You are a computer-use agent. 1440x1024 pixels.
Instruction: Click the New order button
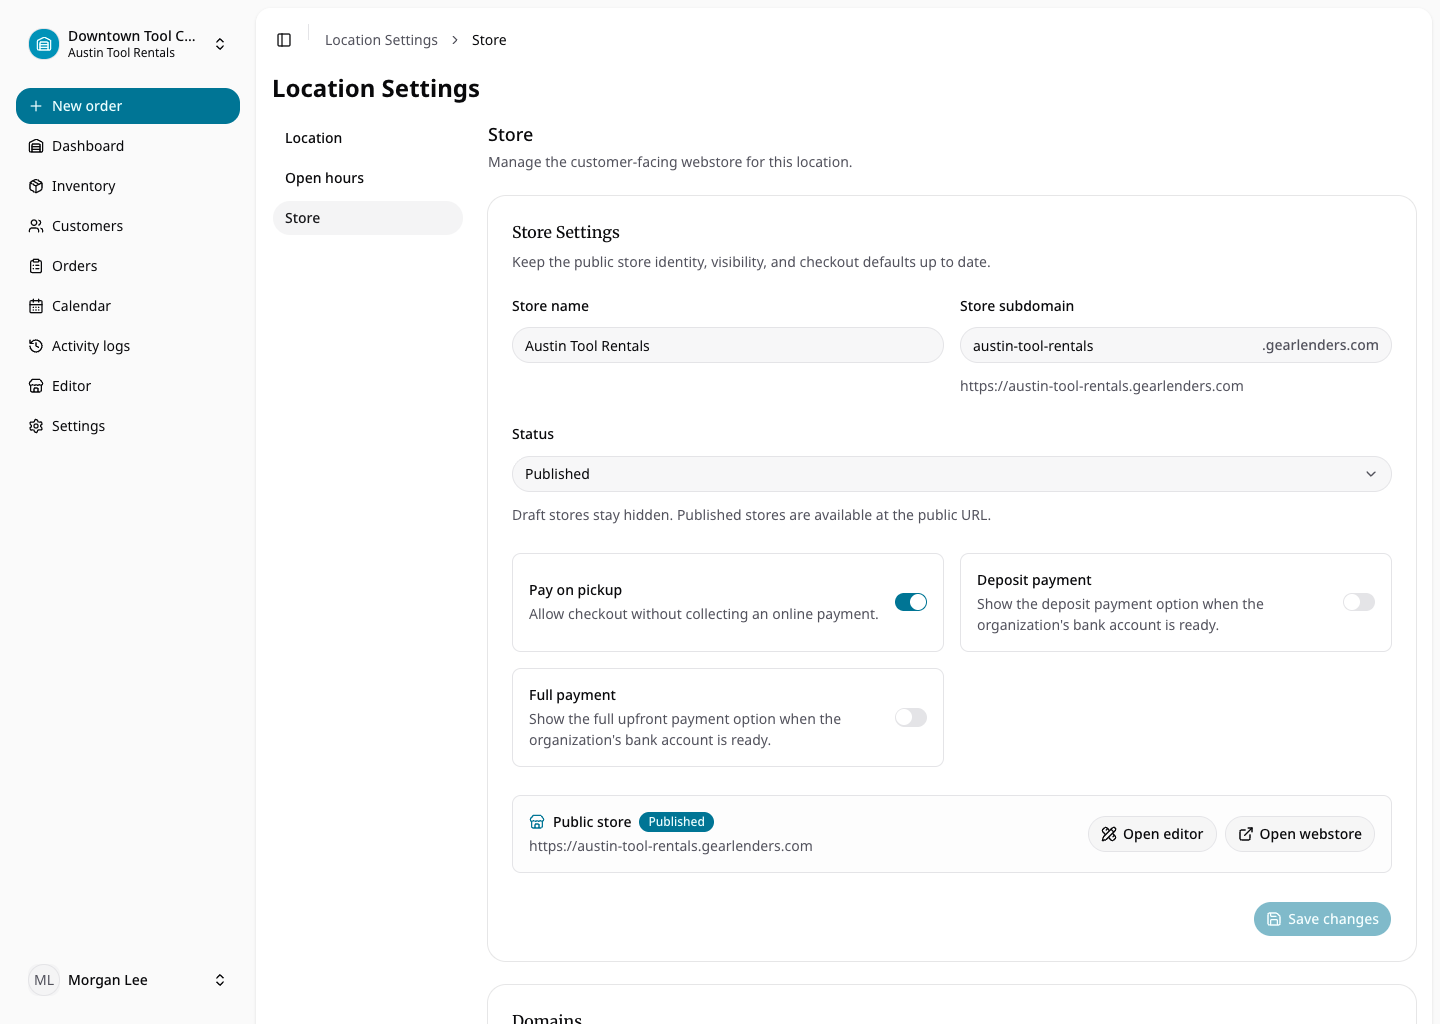pos(128,106)
